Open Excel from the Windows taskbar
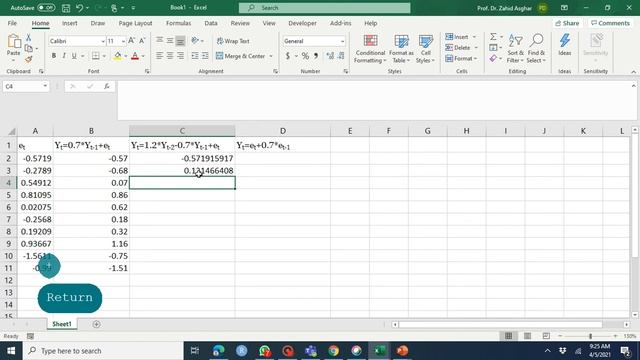The height and width of the screenshot is (360, 640). [379, 351]
